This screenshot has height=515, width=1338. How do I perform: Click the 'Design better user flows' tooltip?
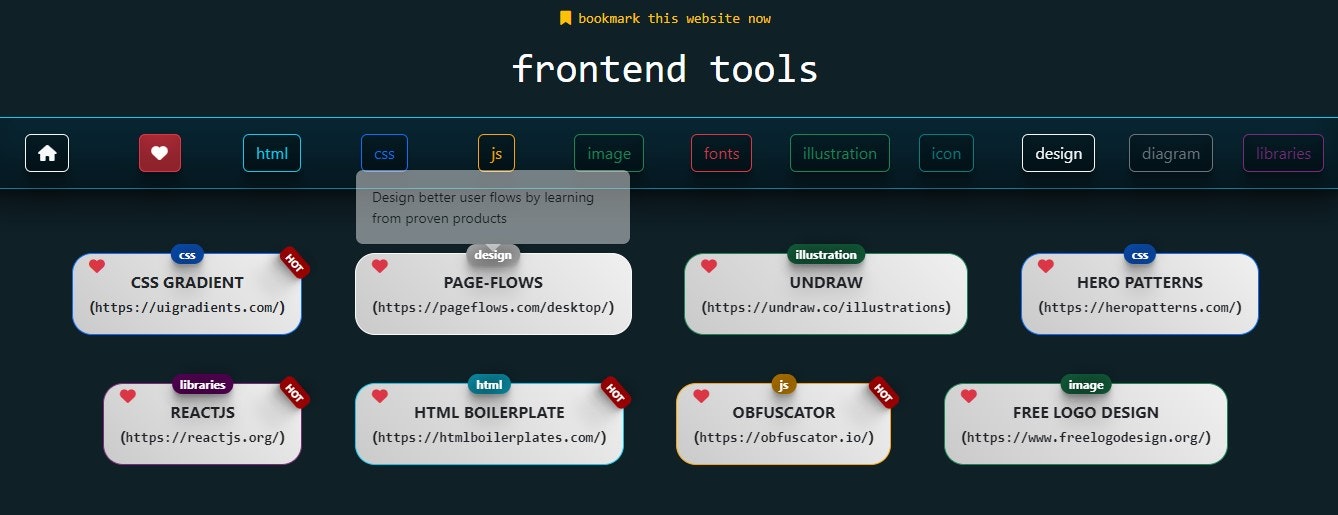tap(493, 207)
